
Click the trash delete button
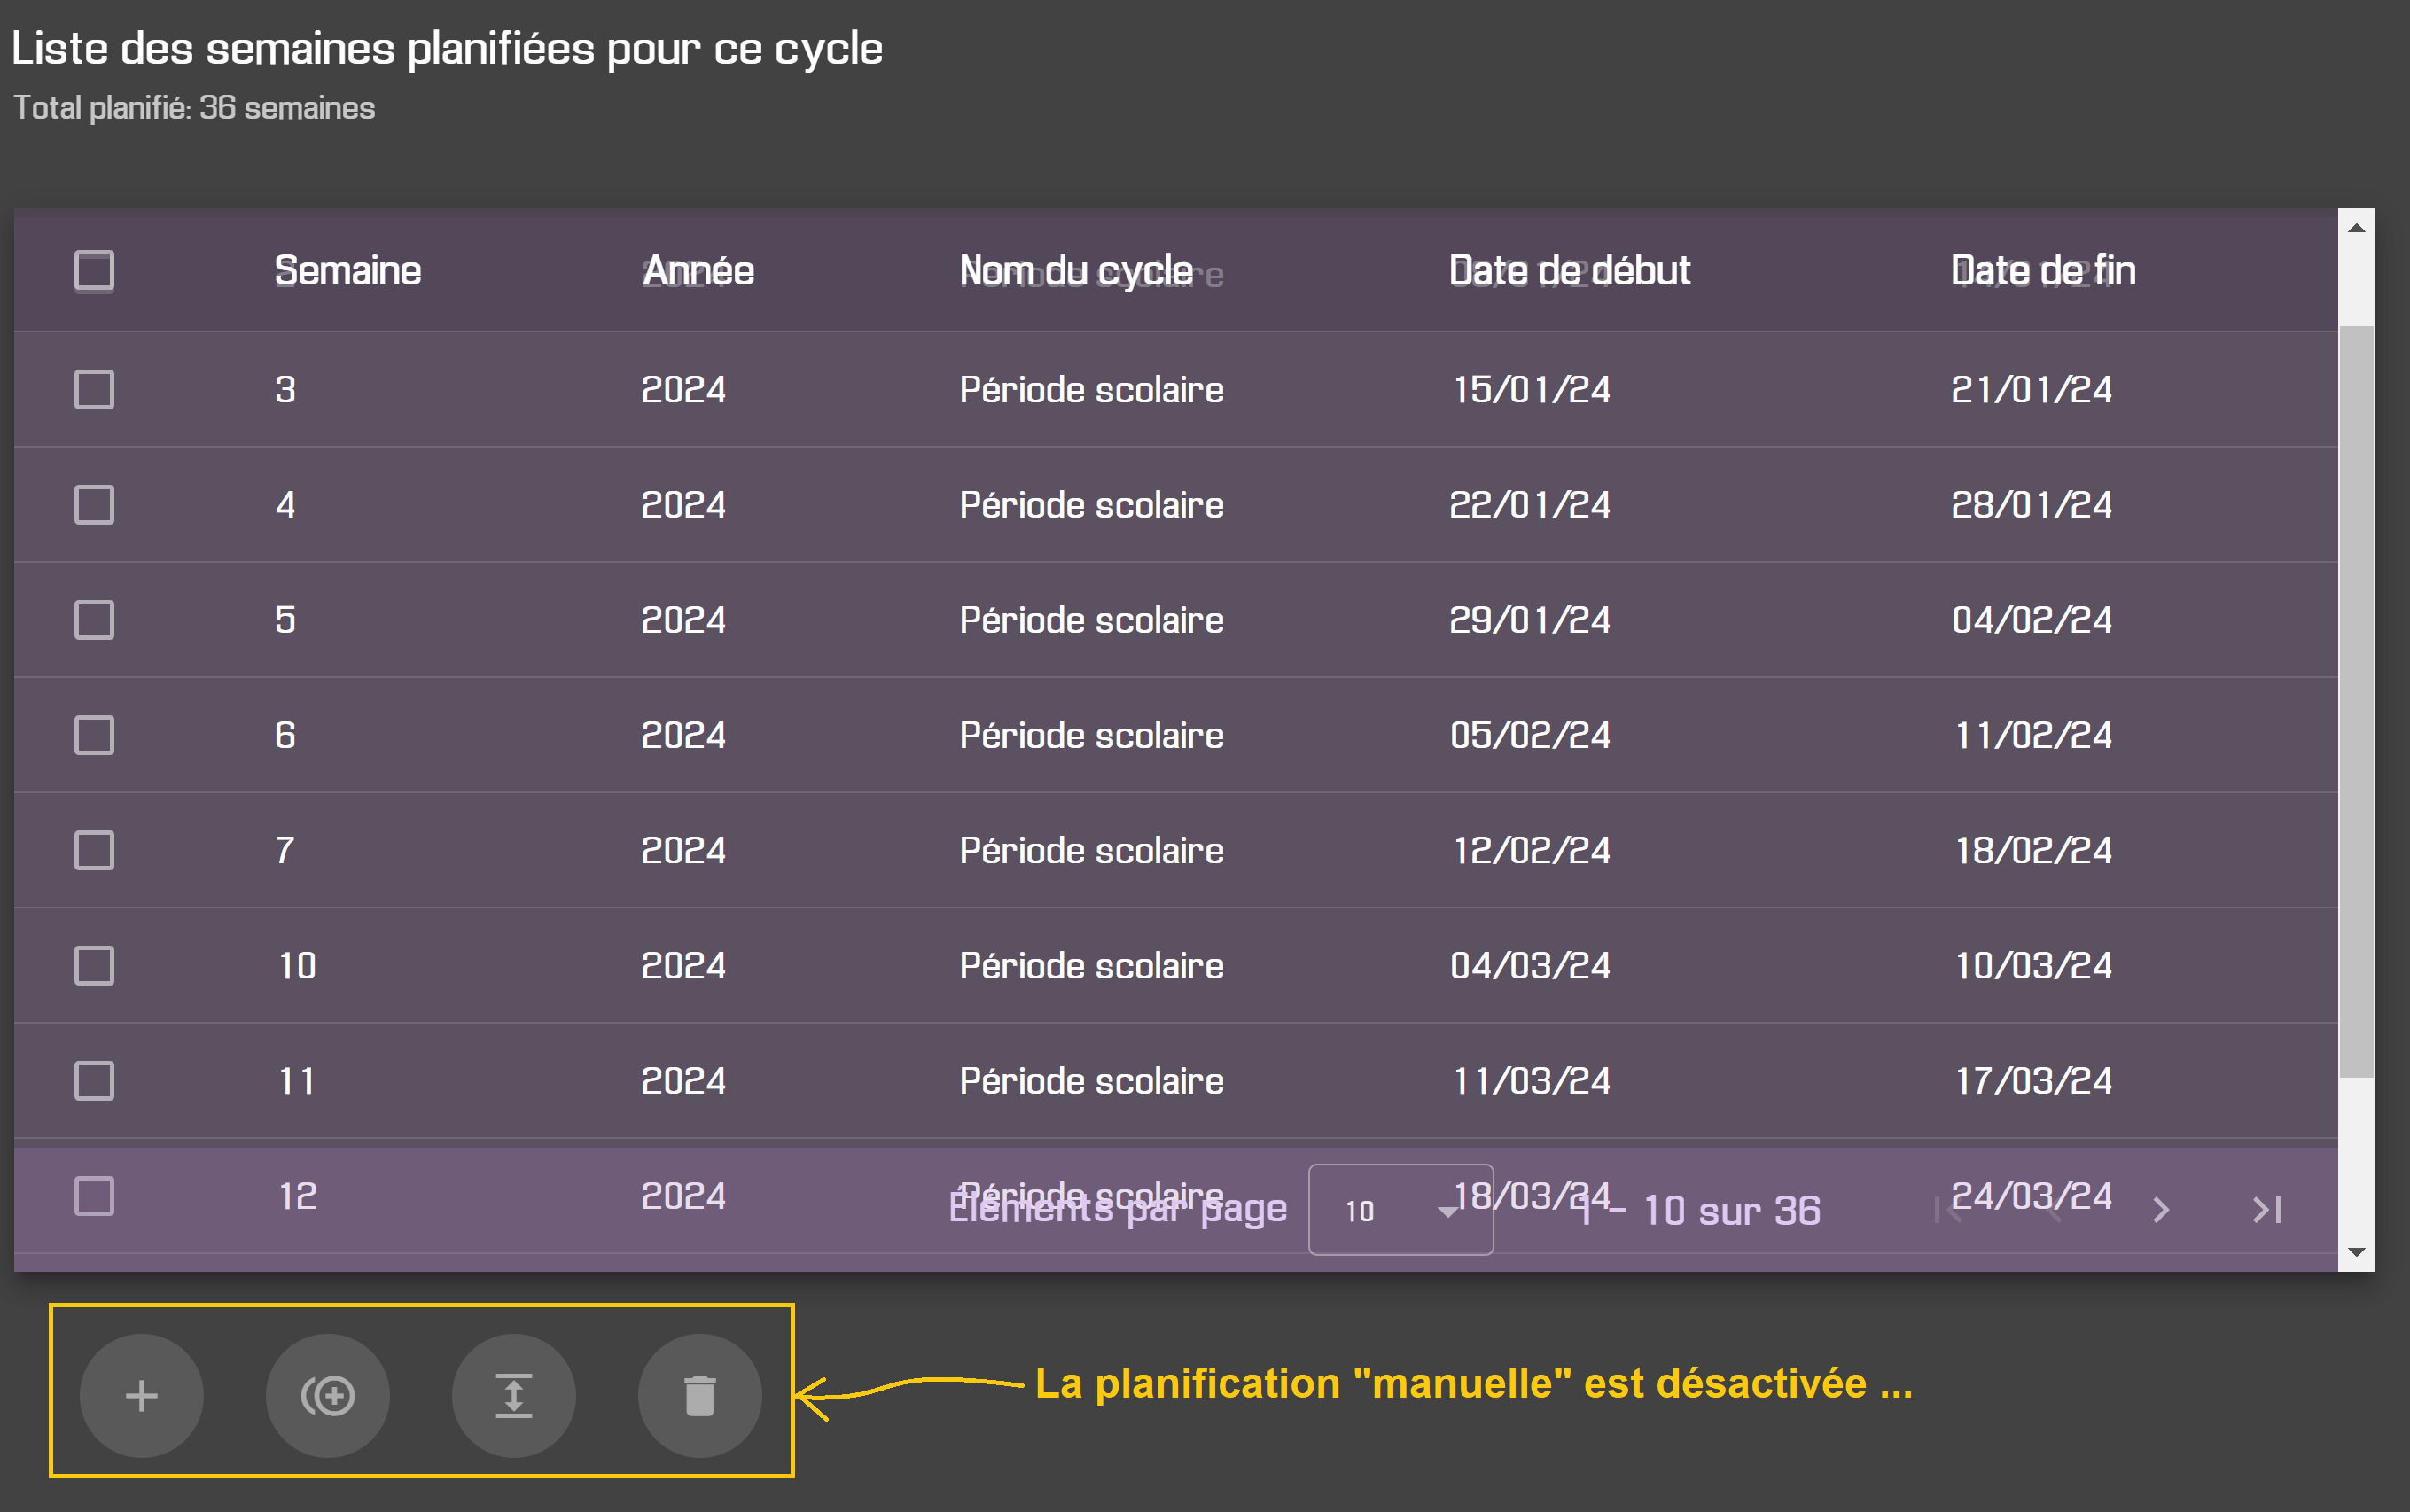[x=699, y=1395]
